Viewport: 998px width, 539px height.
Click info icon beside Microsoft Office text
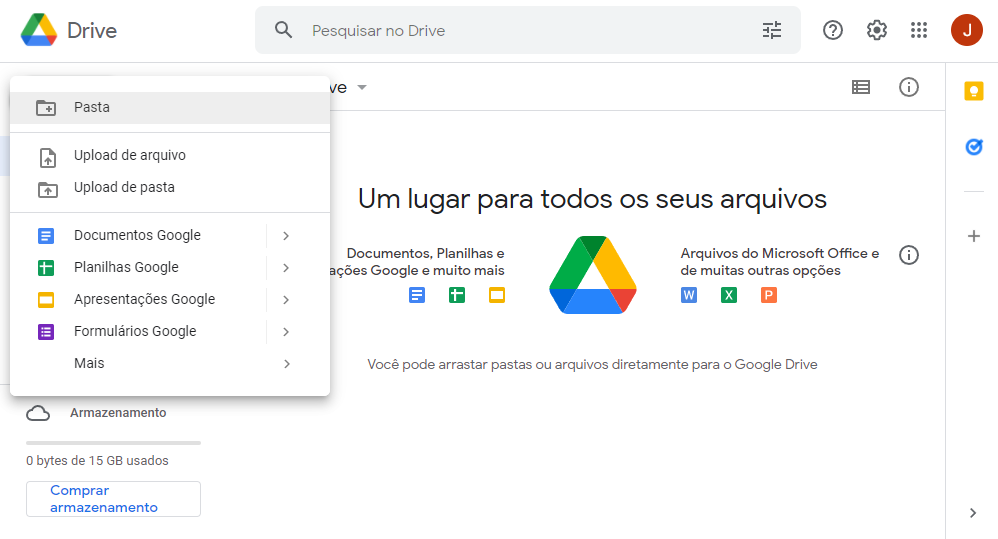tap(908, 255)
